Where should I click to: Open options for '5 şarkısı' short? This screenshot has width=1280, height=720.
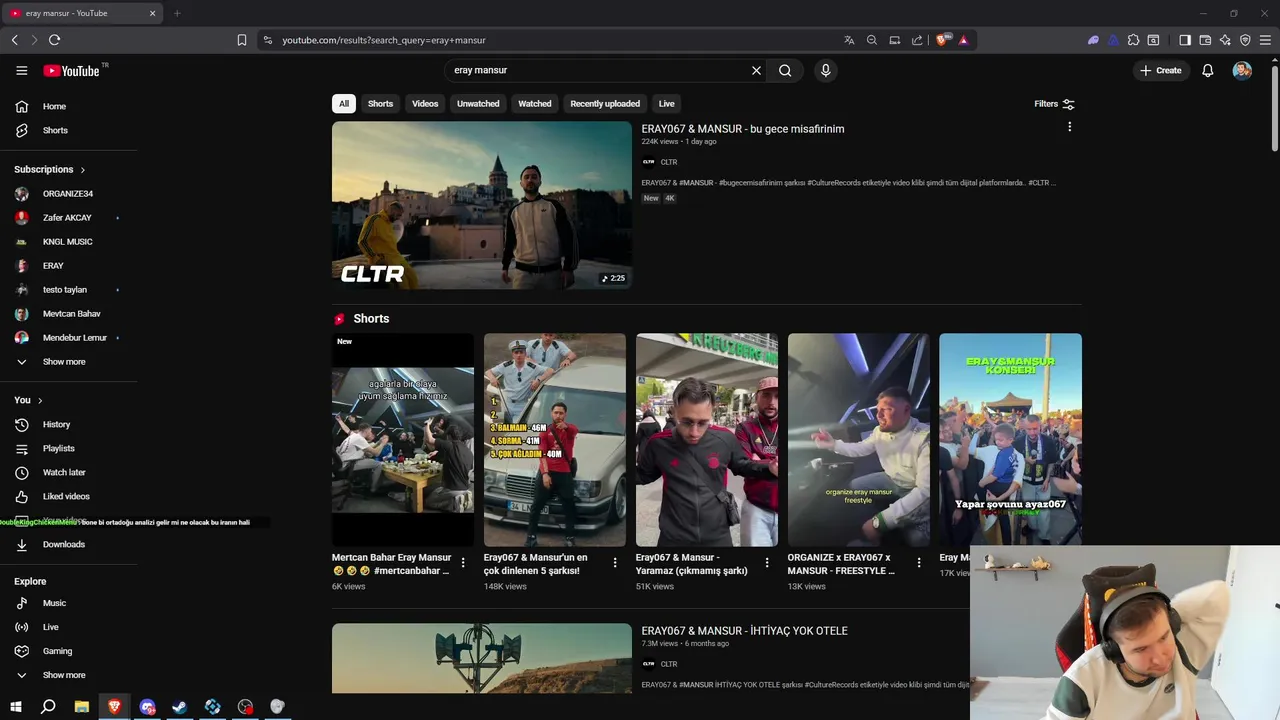coord(615,563)
